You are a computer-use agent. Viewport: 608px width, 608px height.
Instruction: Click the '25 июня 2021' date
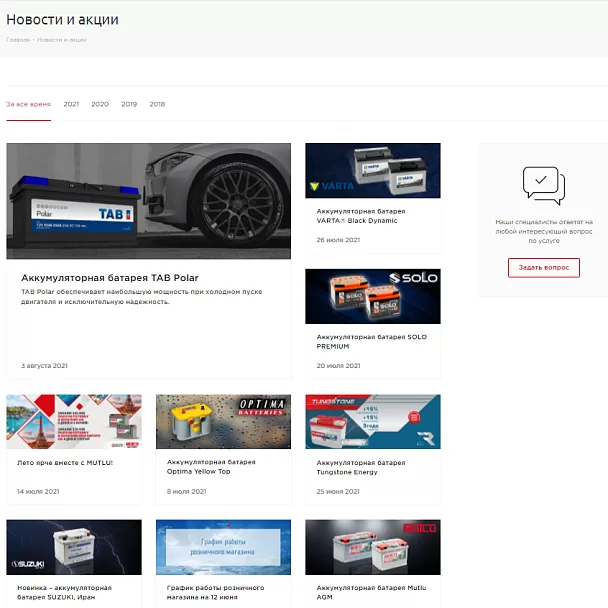click(x=338, y=491)
